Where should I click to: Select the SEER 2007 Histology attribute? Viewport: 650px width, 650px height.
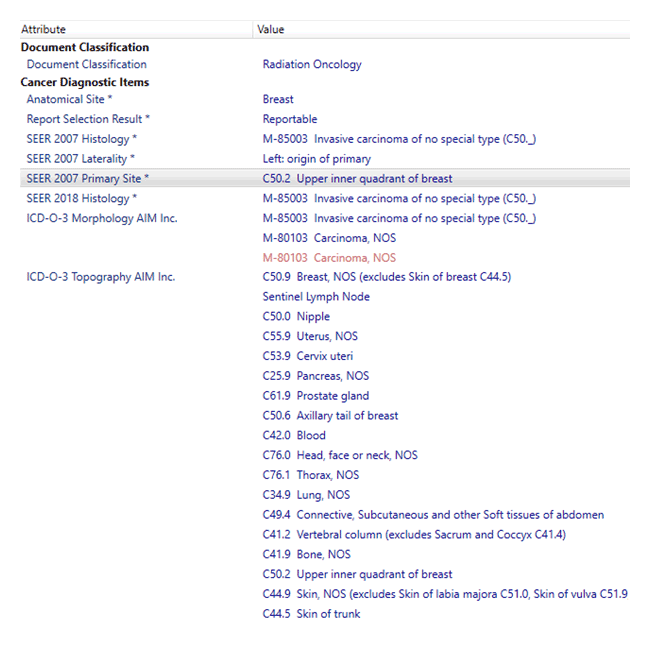pos(82,139)
